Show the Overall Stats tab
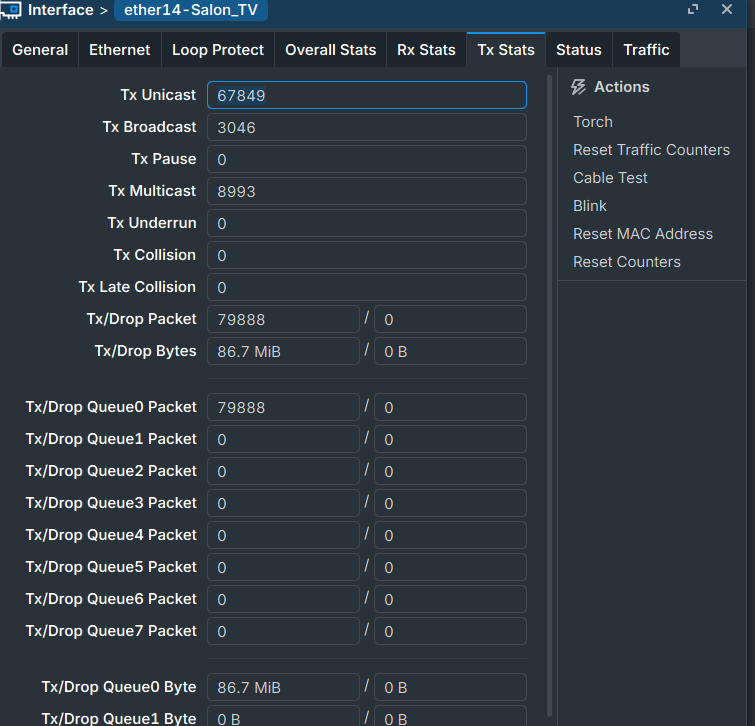 [x=330, y=50]
